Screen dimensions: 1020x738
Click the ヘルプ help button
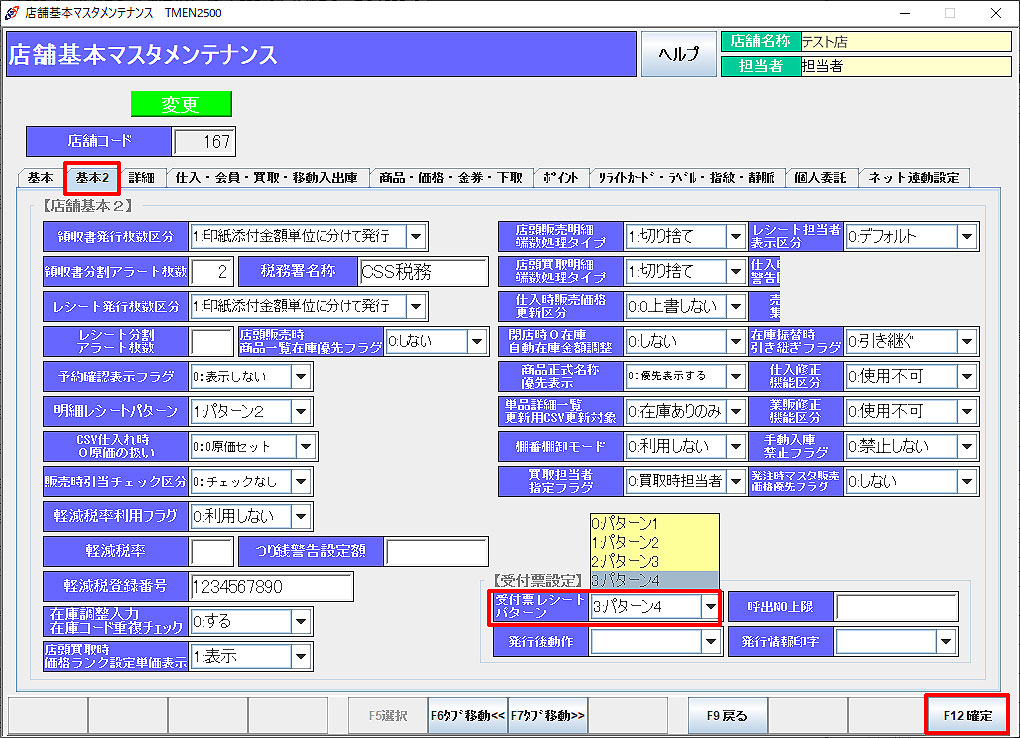679,54
